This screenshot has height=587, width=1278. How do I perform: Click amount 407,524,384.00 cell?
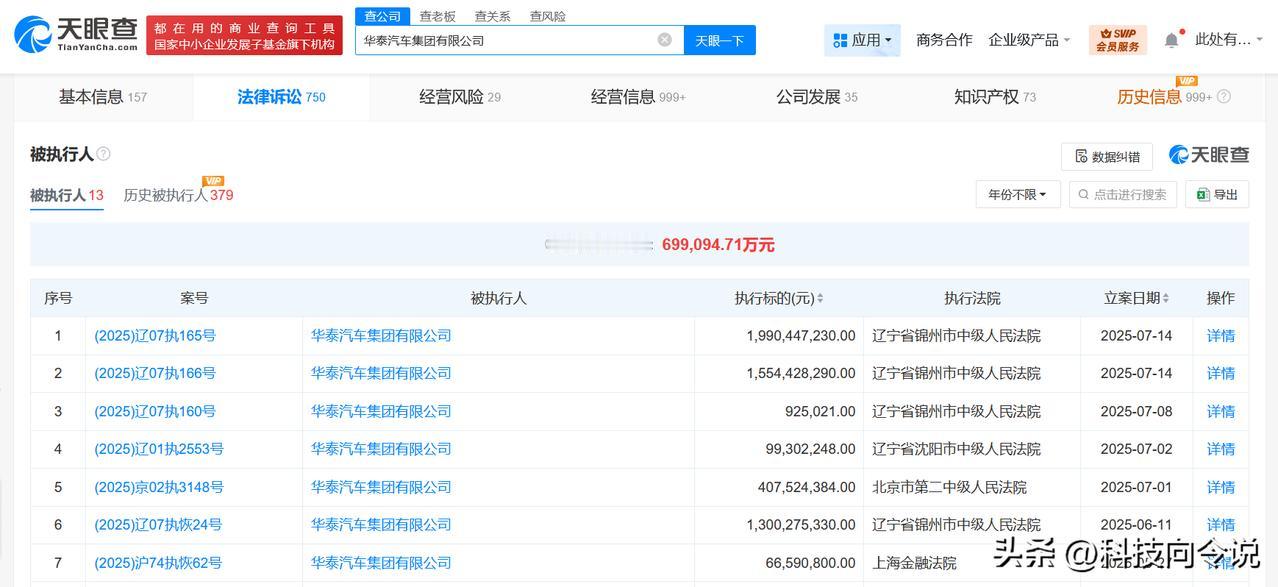coord(807,487)
